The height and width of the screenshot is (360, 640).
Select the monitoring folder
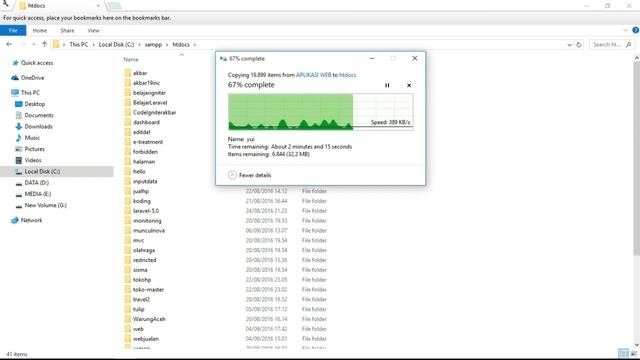143,221
